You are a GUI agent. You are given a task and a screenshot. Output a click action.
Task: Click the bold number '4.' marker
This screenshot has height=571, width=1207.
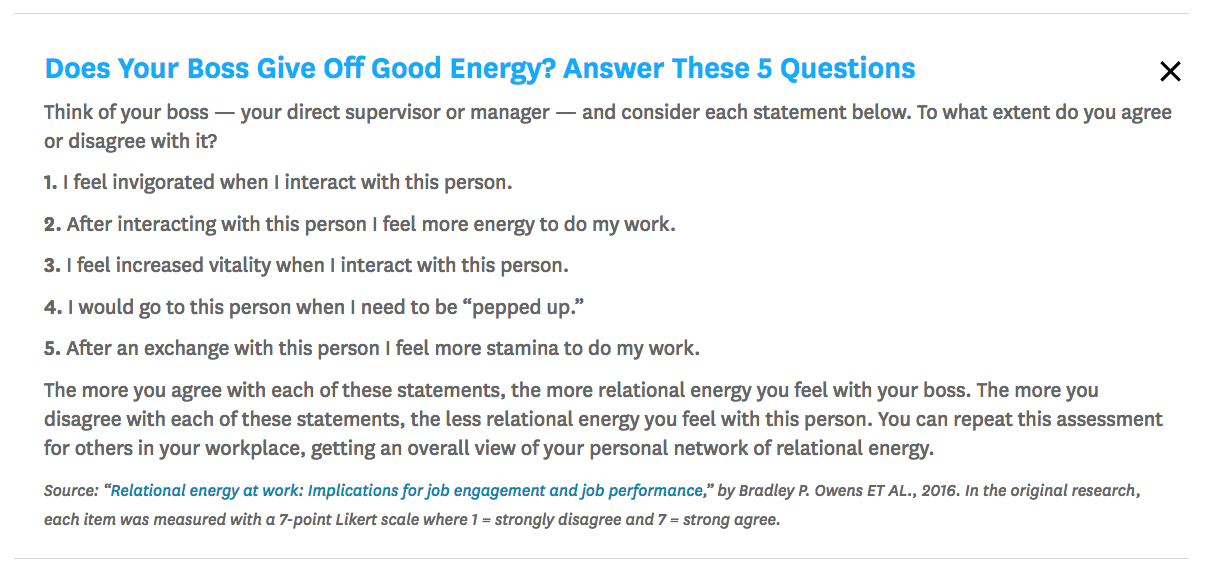53,308
